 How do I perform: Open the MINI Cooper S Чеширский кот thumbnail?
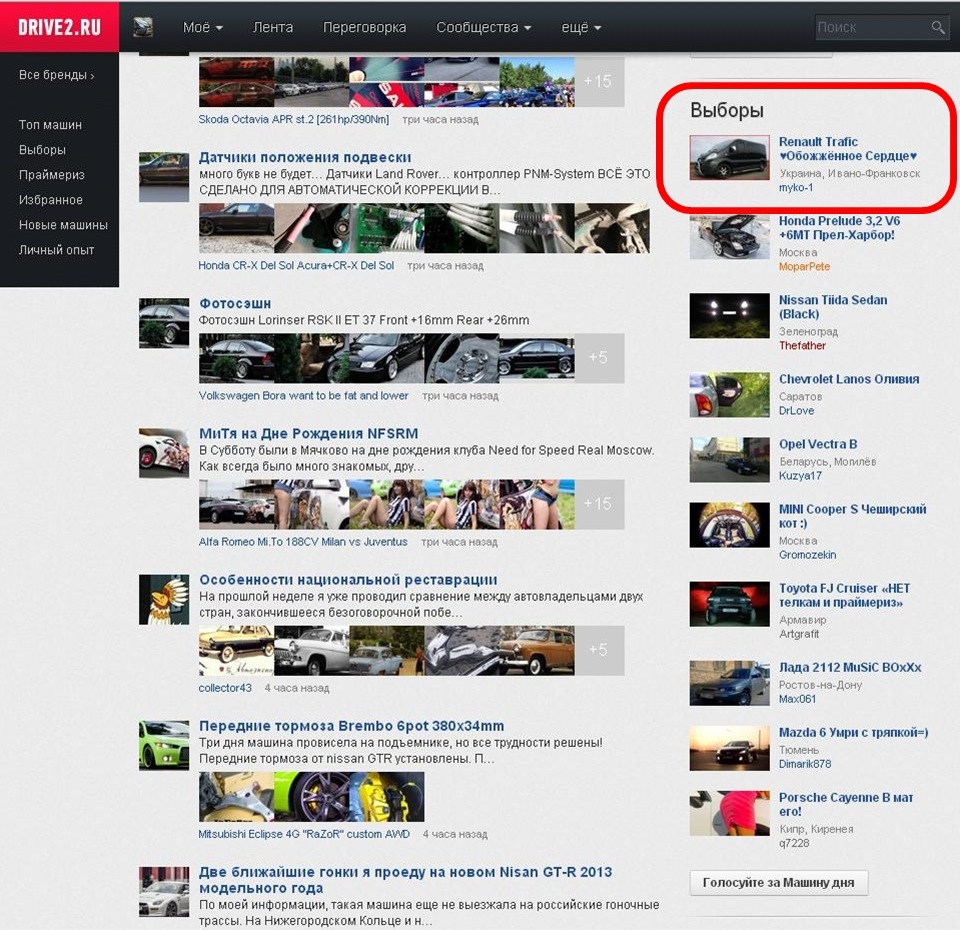(x=729, y=525)
